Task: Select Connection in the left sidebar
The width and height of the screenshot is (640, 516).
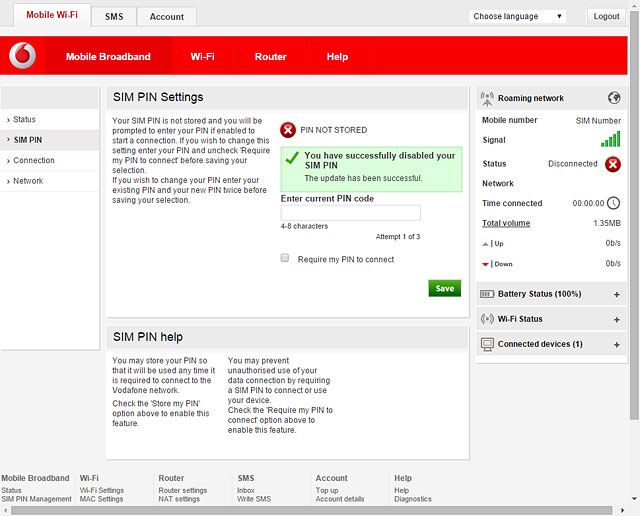Action: pyautogui.click(x=34, y=160)
